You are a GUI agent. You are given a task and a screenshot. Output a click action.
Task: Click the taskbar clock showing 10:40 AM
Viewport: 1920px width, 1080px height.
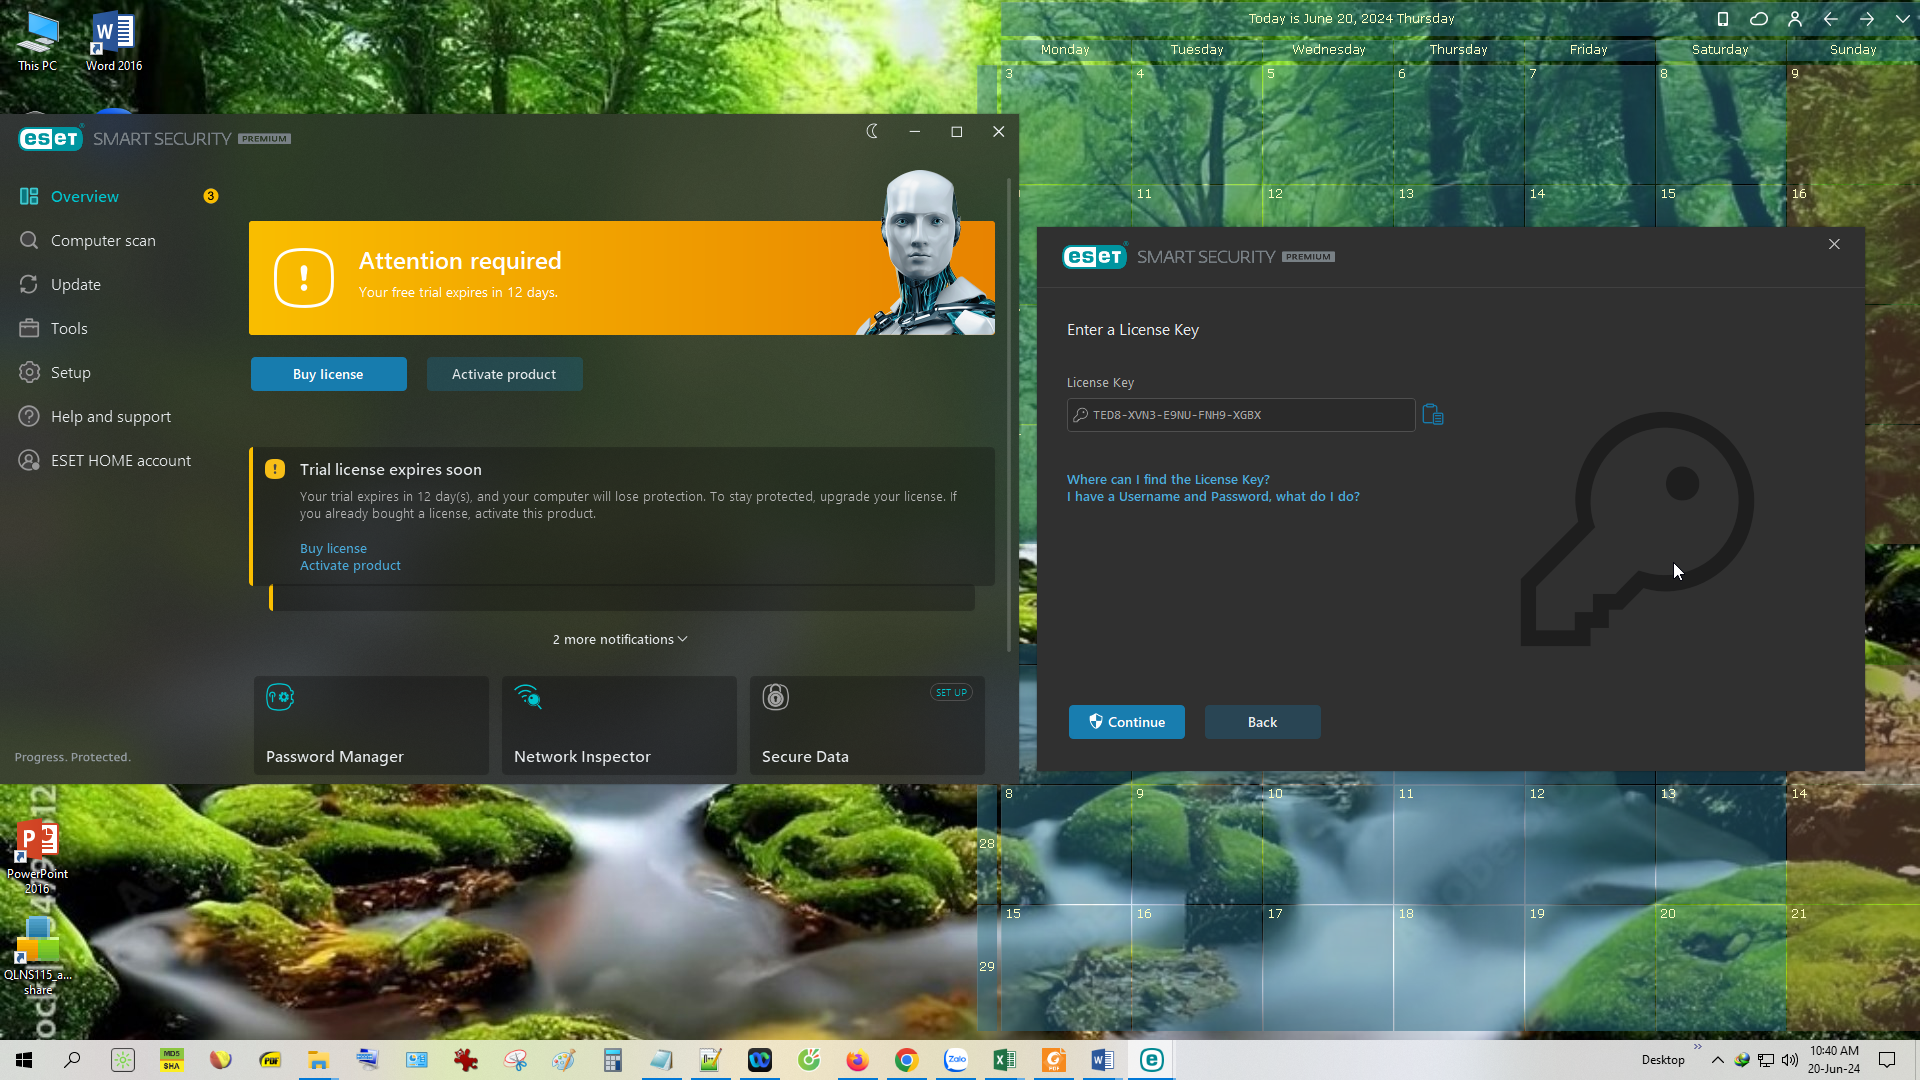click(1834, 1060)
